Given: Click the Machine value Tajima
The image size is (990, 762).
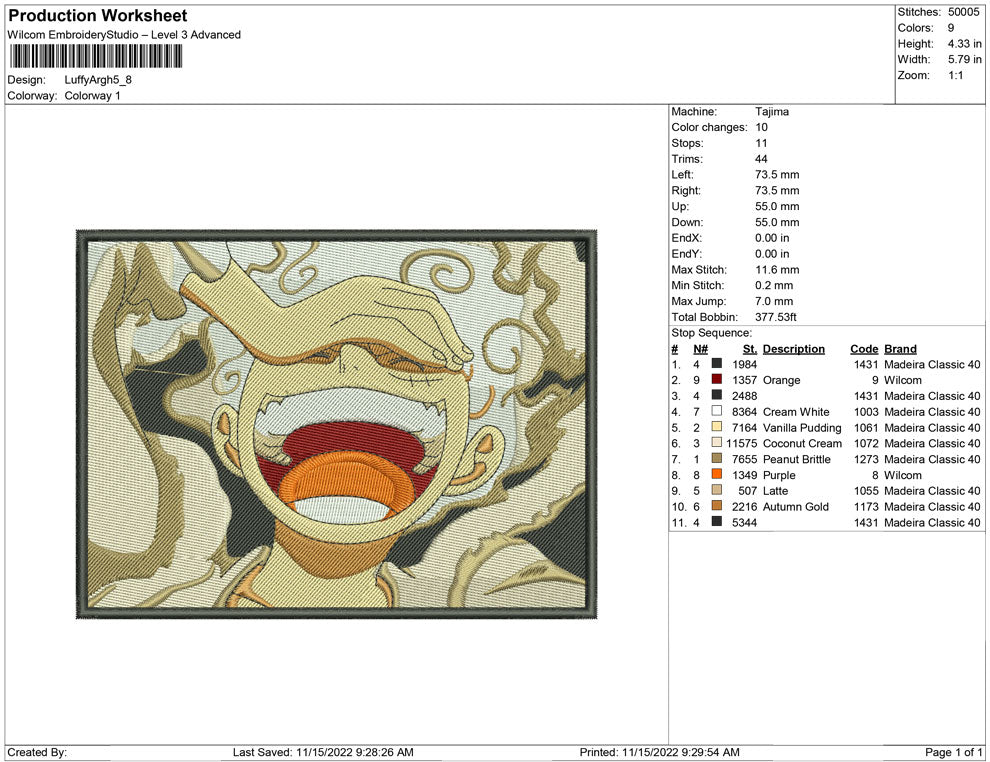Looking at the screenshot, I should click(x=772, y=111).
